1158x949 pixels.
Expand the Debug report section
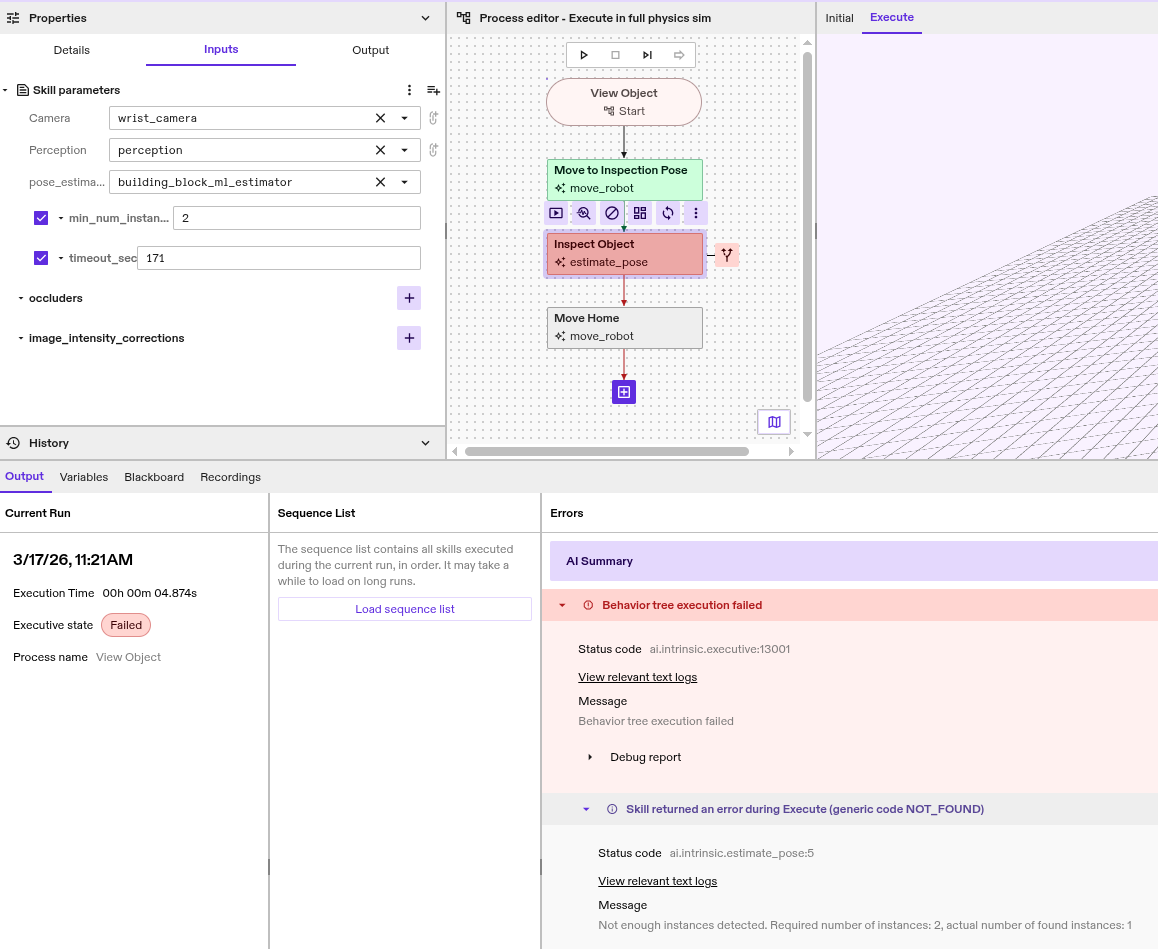coord(590,757)
